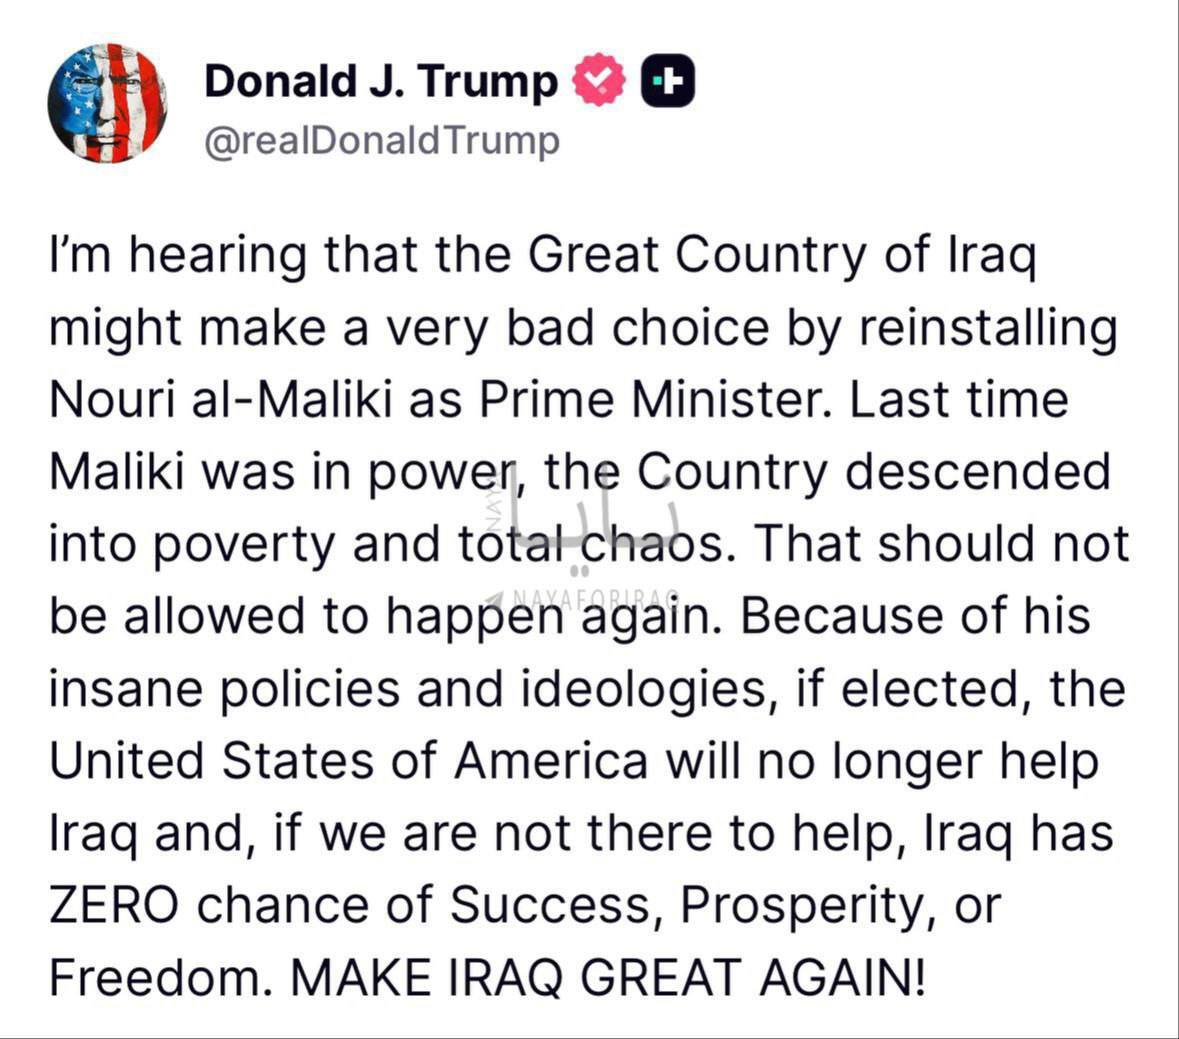Click the phrase "Great Country of Iraq"
This screenshot has height=1039, width=1179.
[x=783, y=257]
